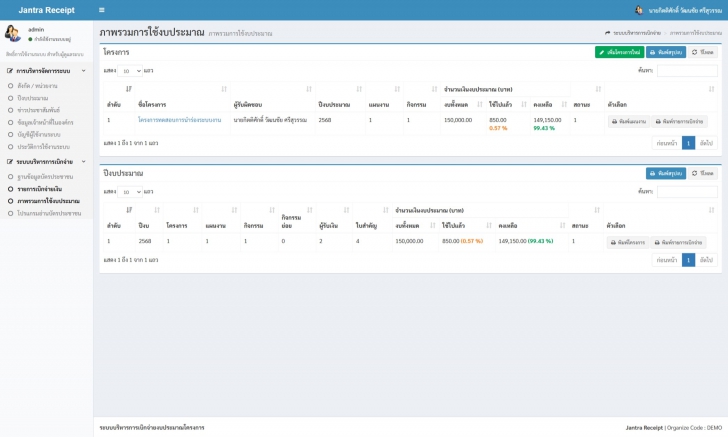Refresh the ปีงบประมาณ panel with the reload button
The width and height of the screenshot is (728, 437).
(x=702, y=173)
